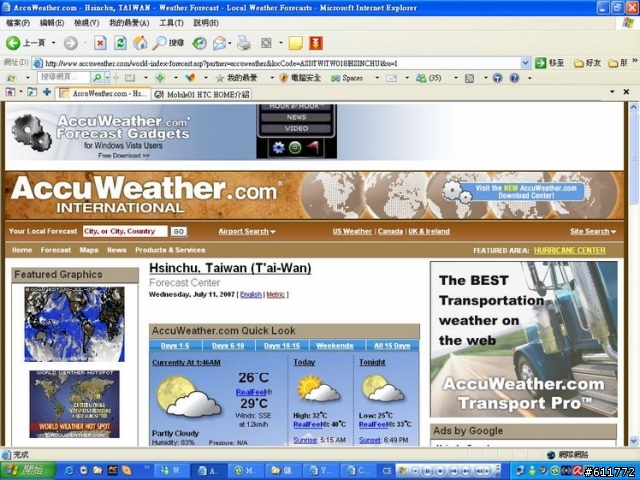Click the Internet Explorer quick launch icon
The height and width of the screenshot is (480, 640).
click(70, 471)
